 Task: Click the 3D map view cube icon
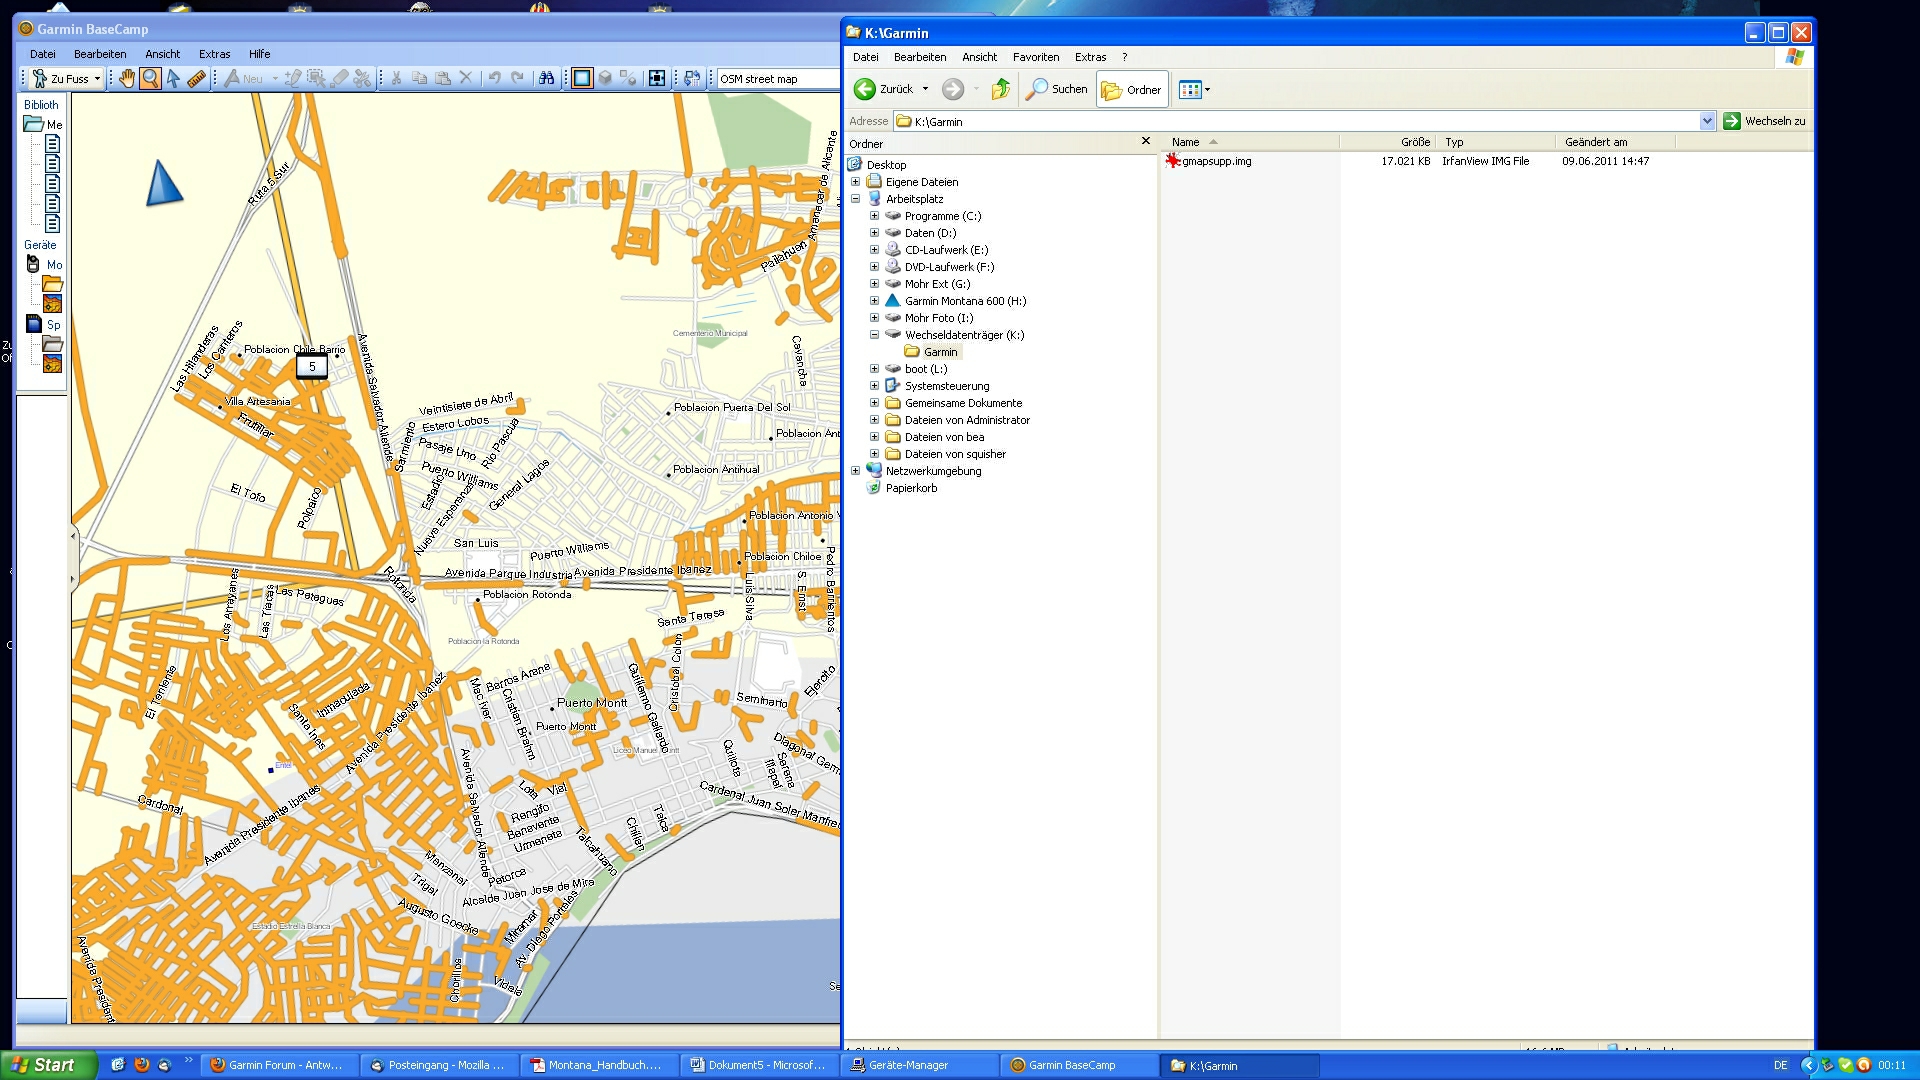coord(605,79)
